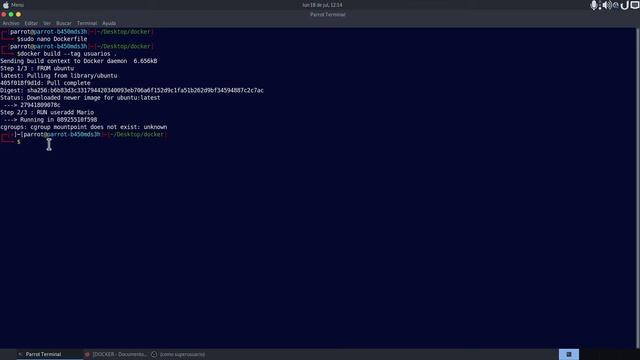Open the top panel Menu label
This screenshot has height=360, width=640.
click(x=18, y=5)
